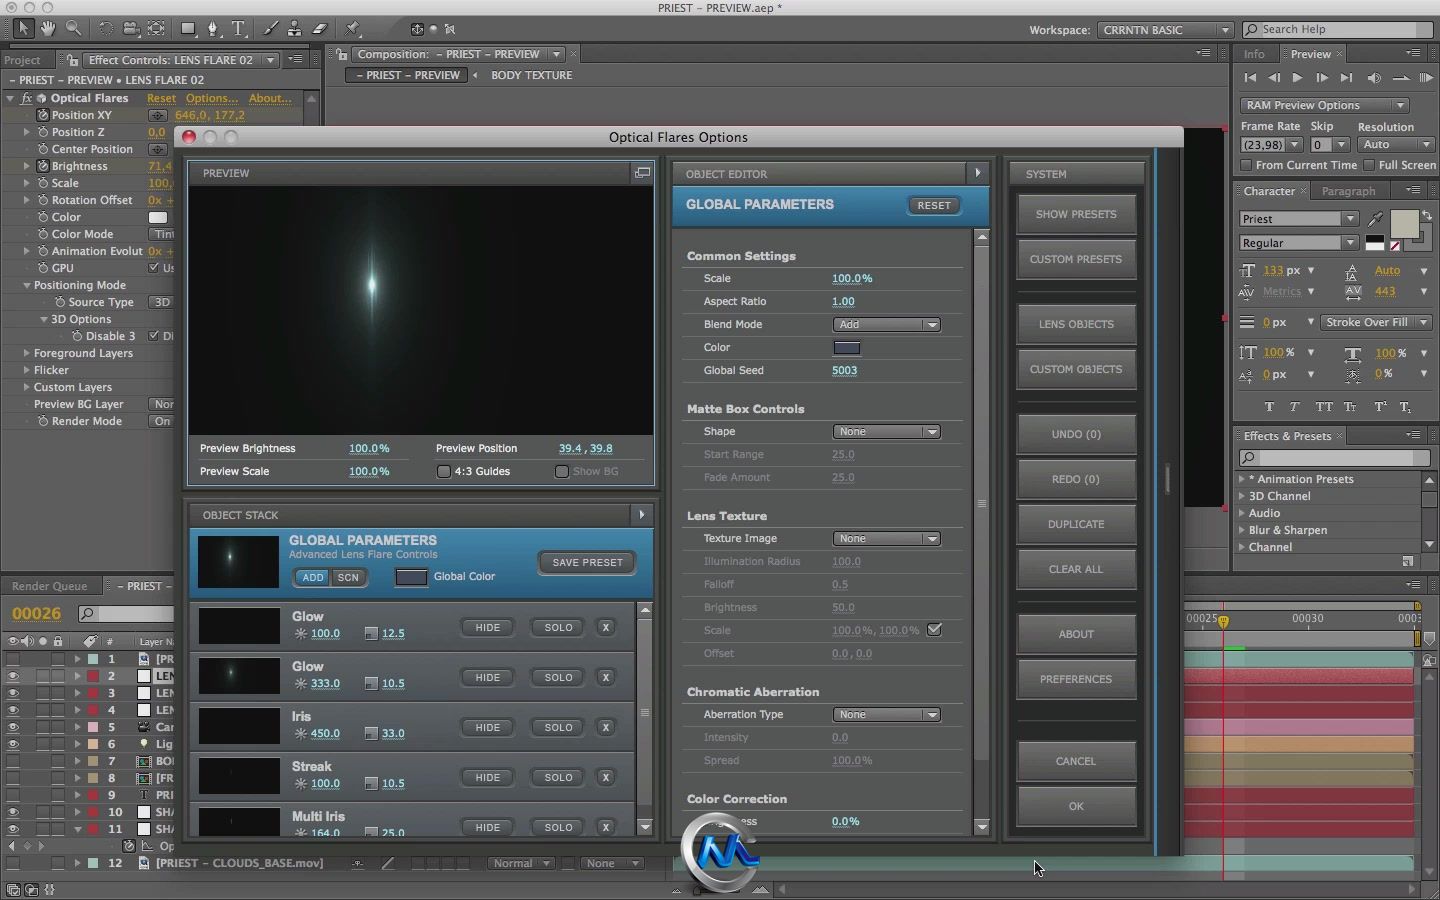Viewport: 1440px width, 900px height.
Task: Toggle All Caps in Character panel
Action: 1324,407
